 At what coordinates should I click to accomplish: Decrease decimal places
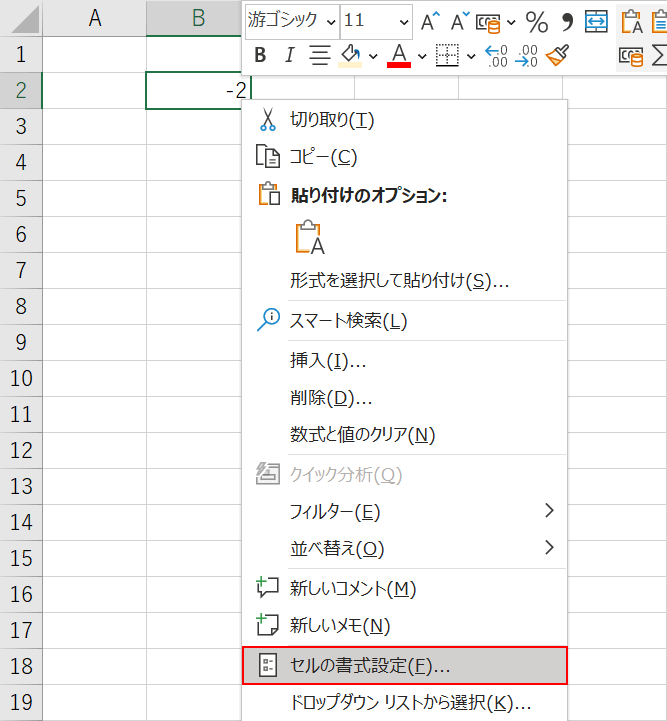click(526, 56)
